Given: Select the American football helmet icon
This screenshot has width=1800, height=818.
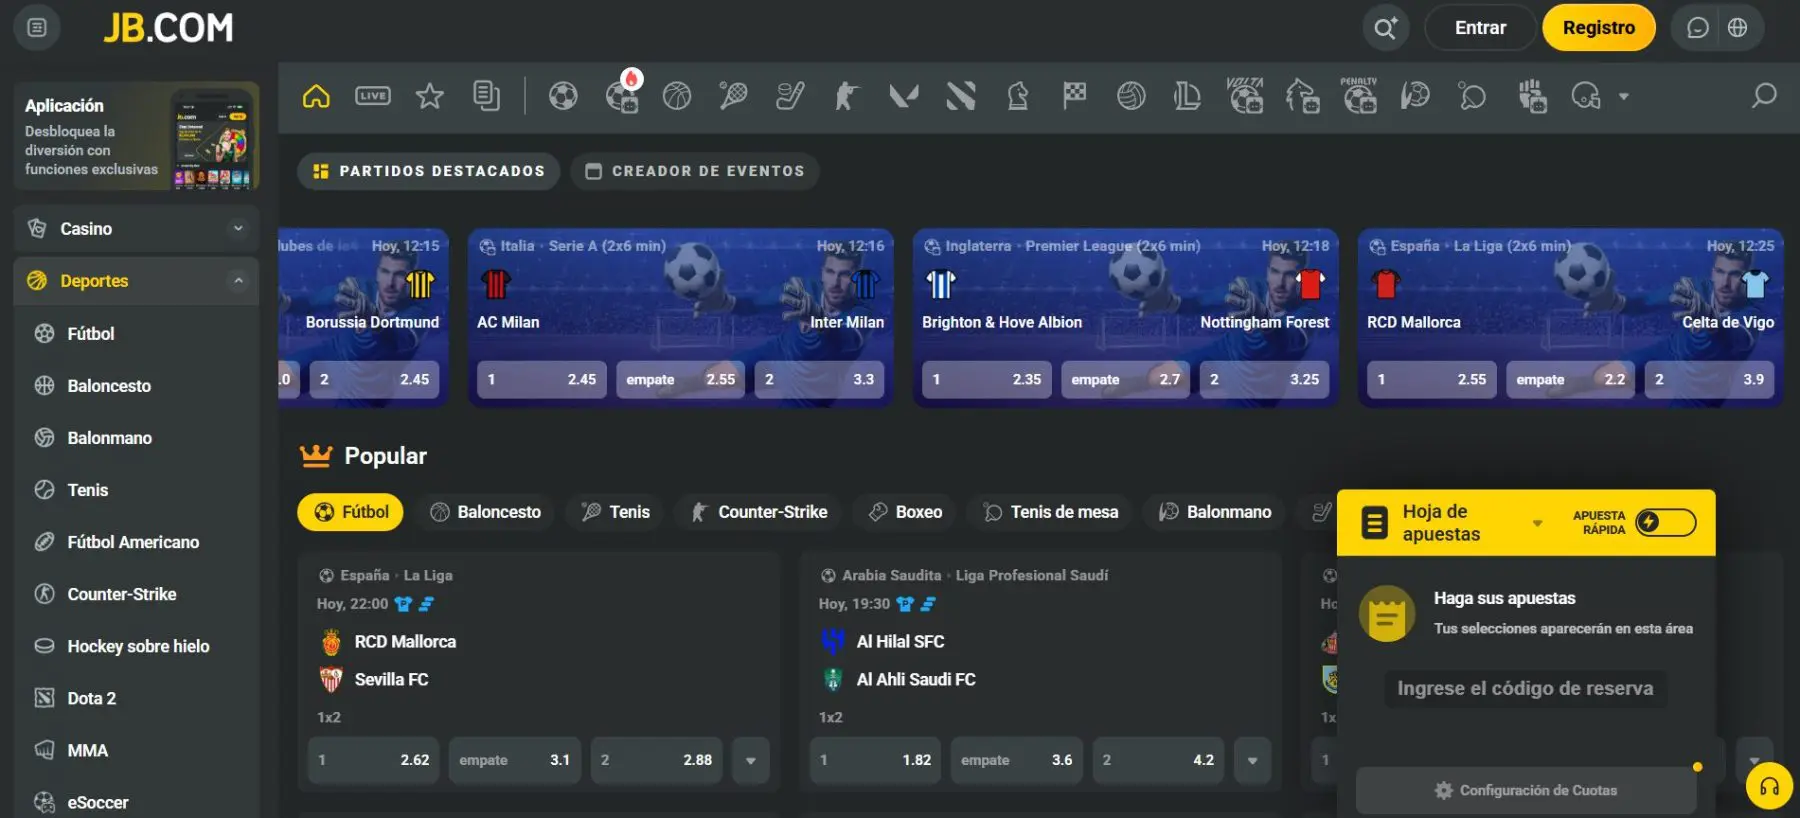Looking at the screenshot, I should pos(1586,96).
